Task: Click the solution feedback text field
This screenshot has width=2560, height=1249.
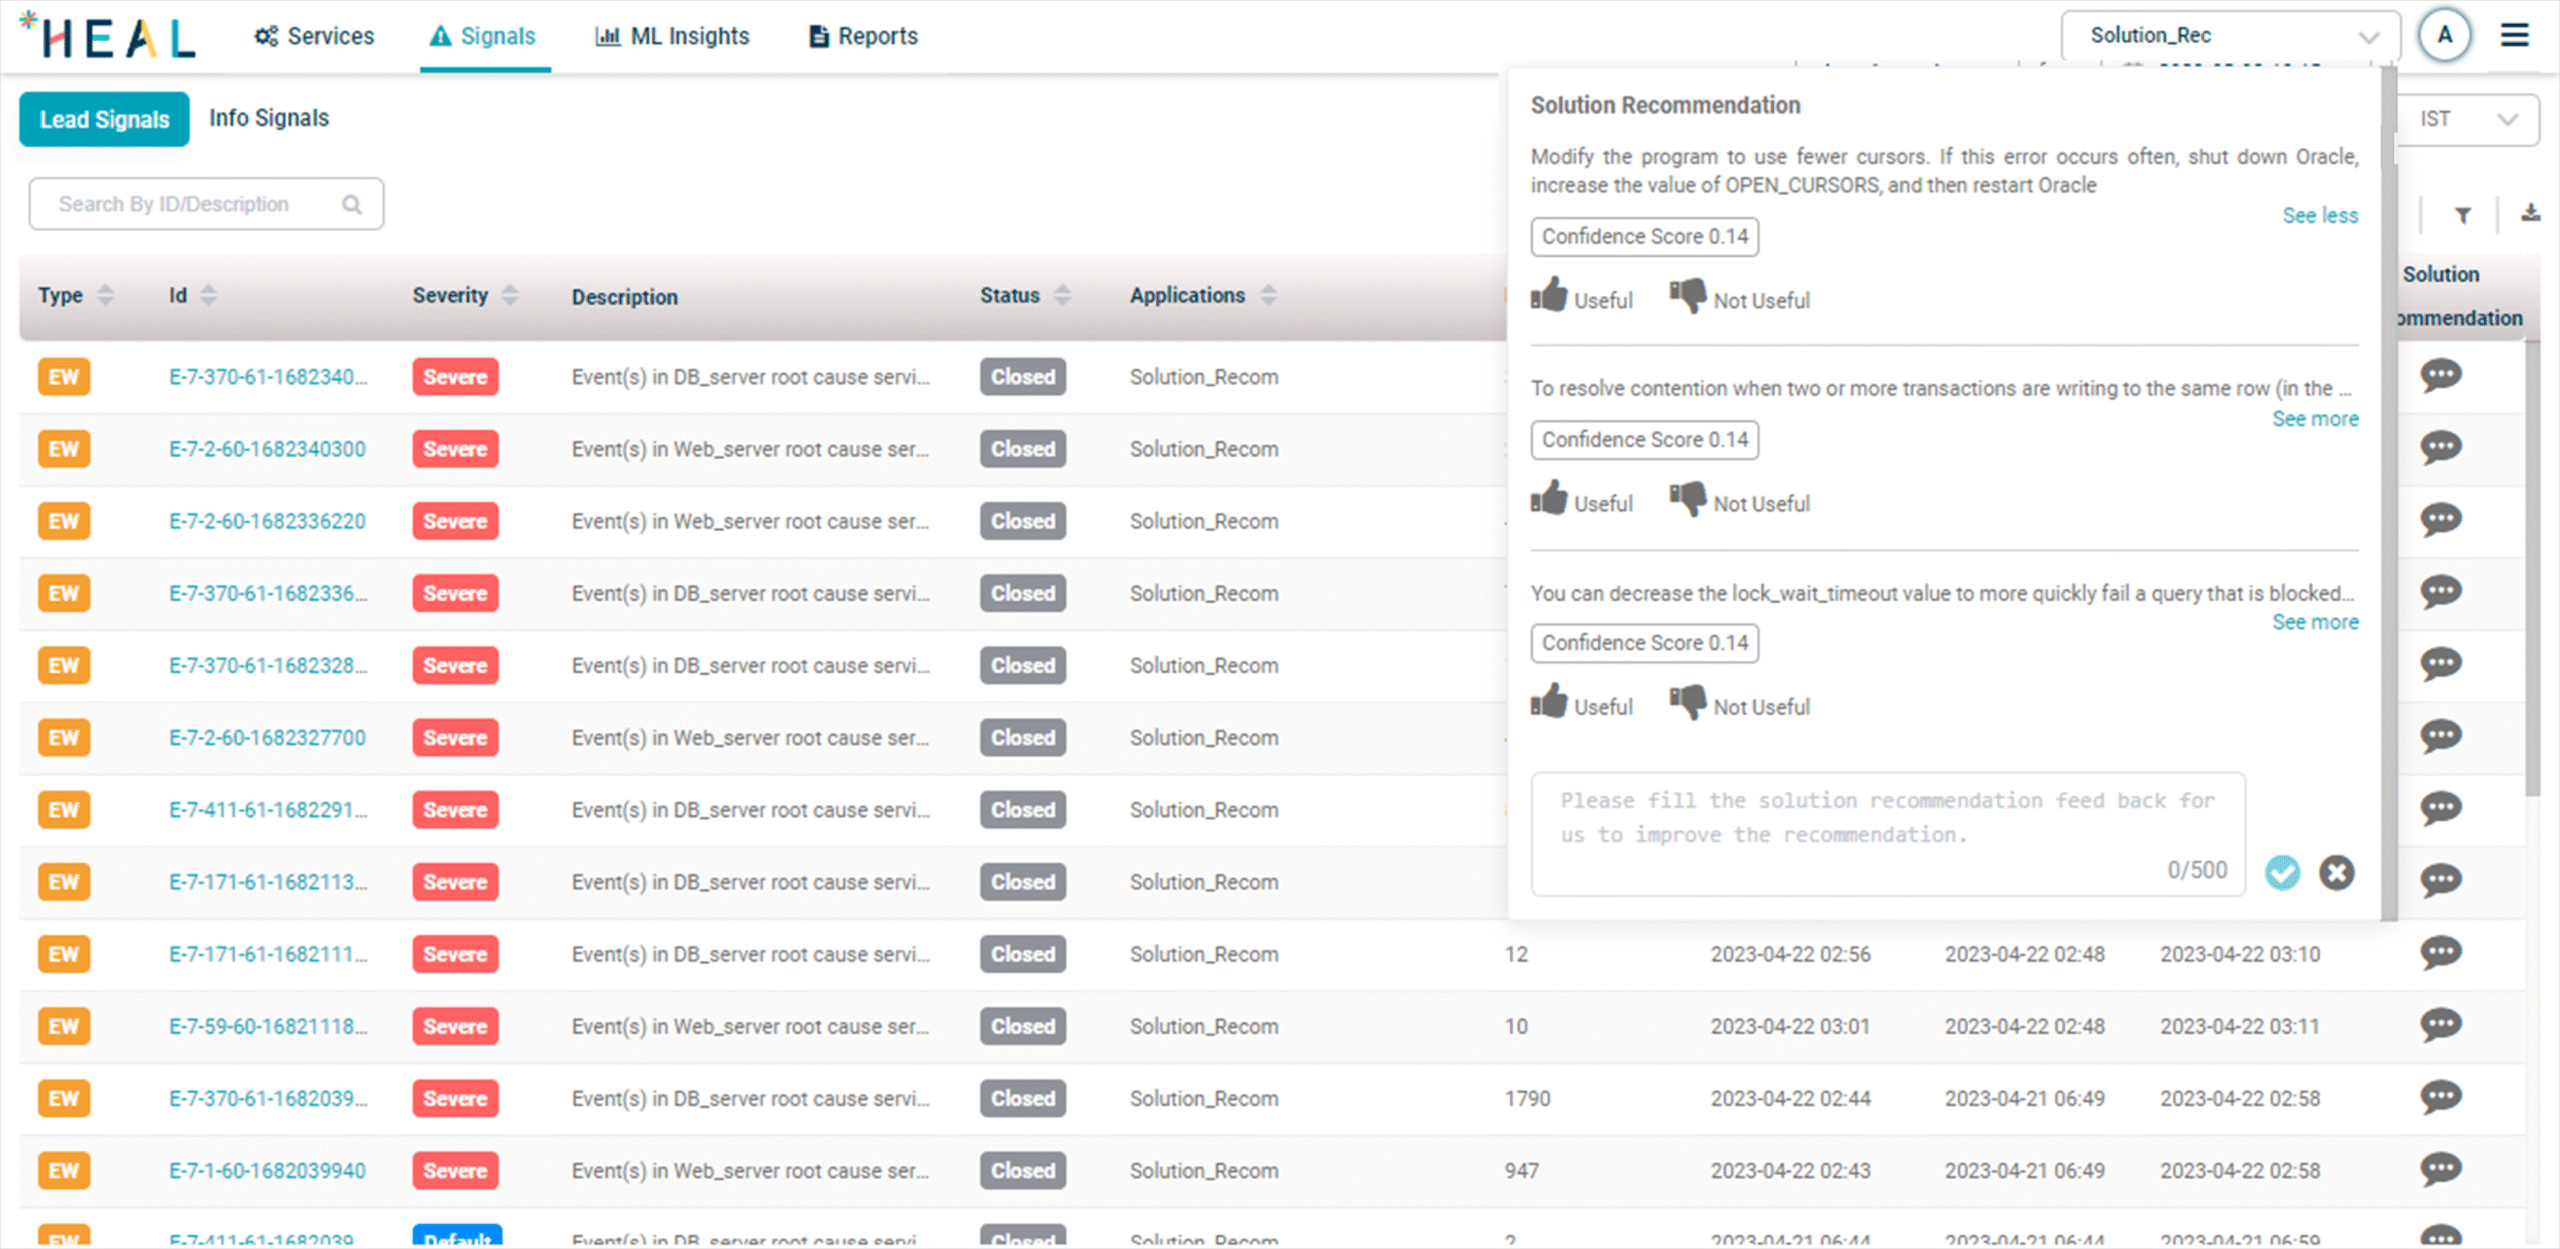Action: pos(1886,818)
